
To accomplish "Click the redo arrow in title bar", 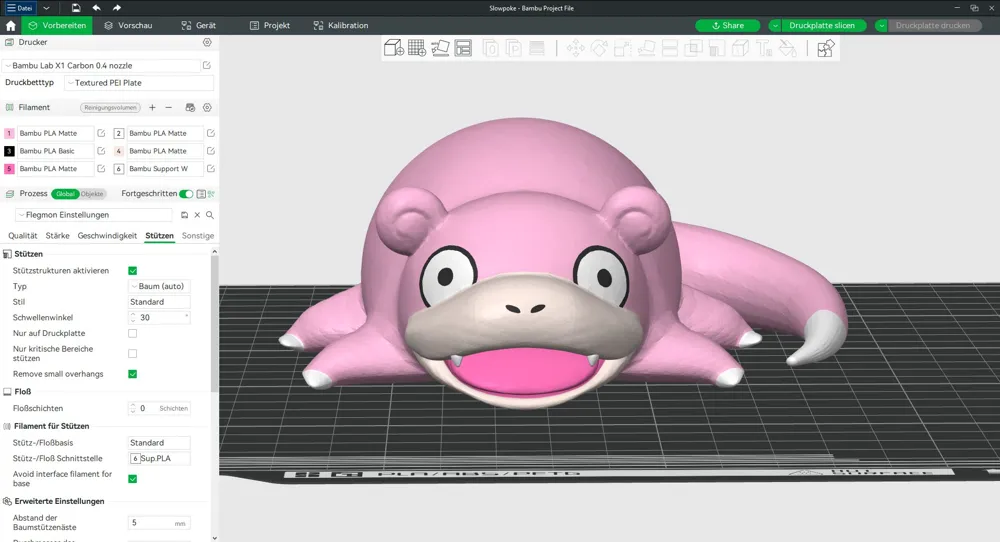I will (117, 8).
